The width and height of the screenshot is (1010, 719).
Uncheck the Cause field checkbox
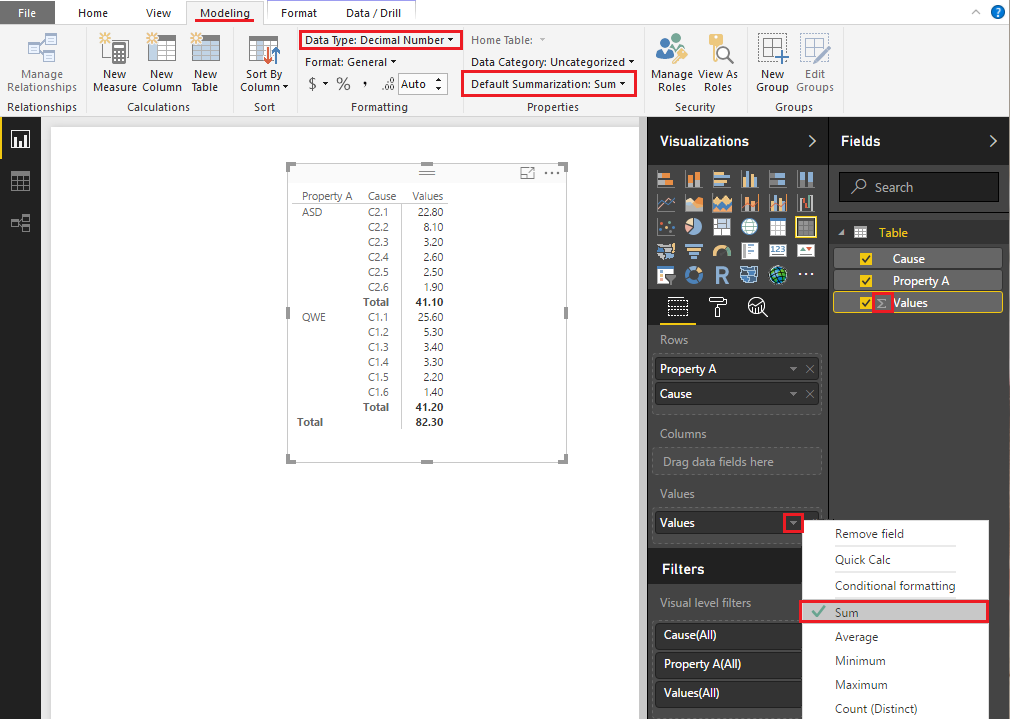tap(866, 259)
